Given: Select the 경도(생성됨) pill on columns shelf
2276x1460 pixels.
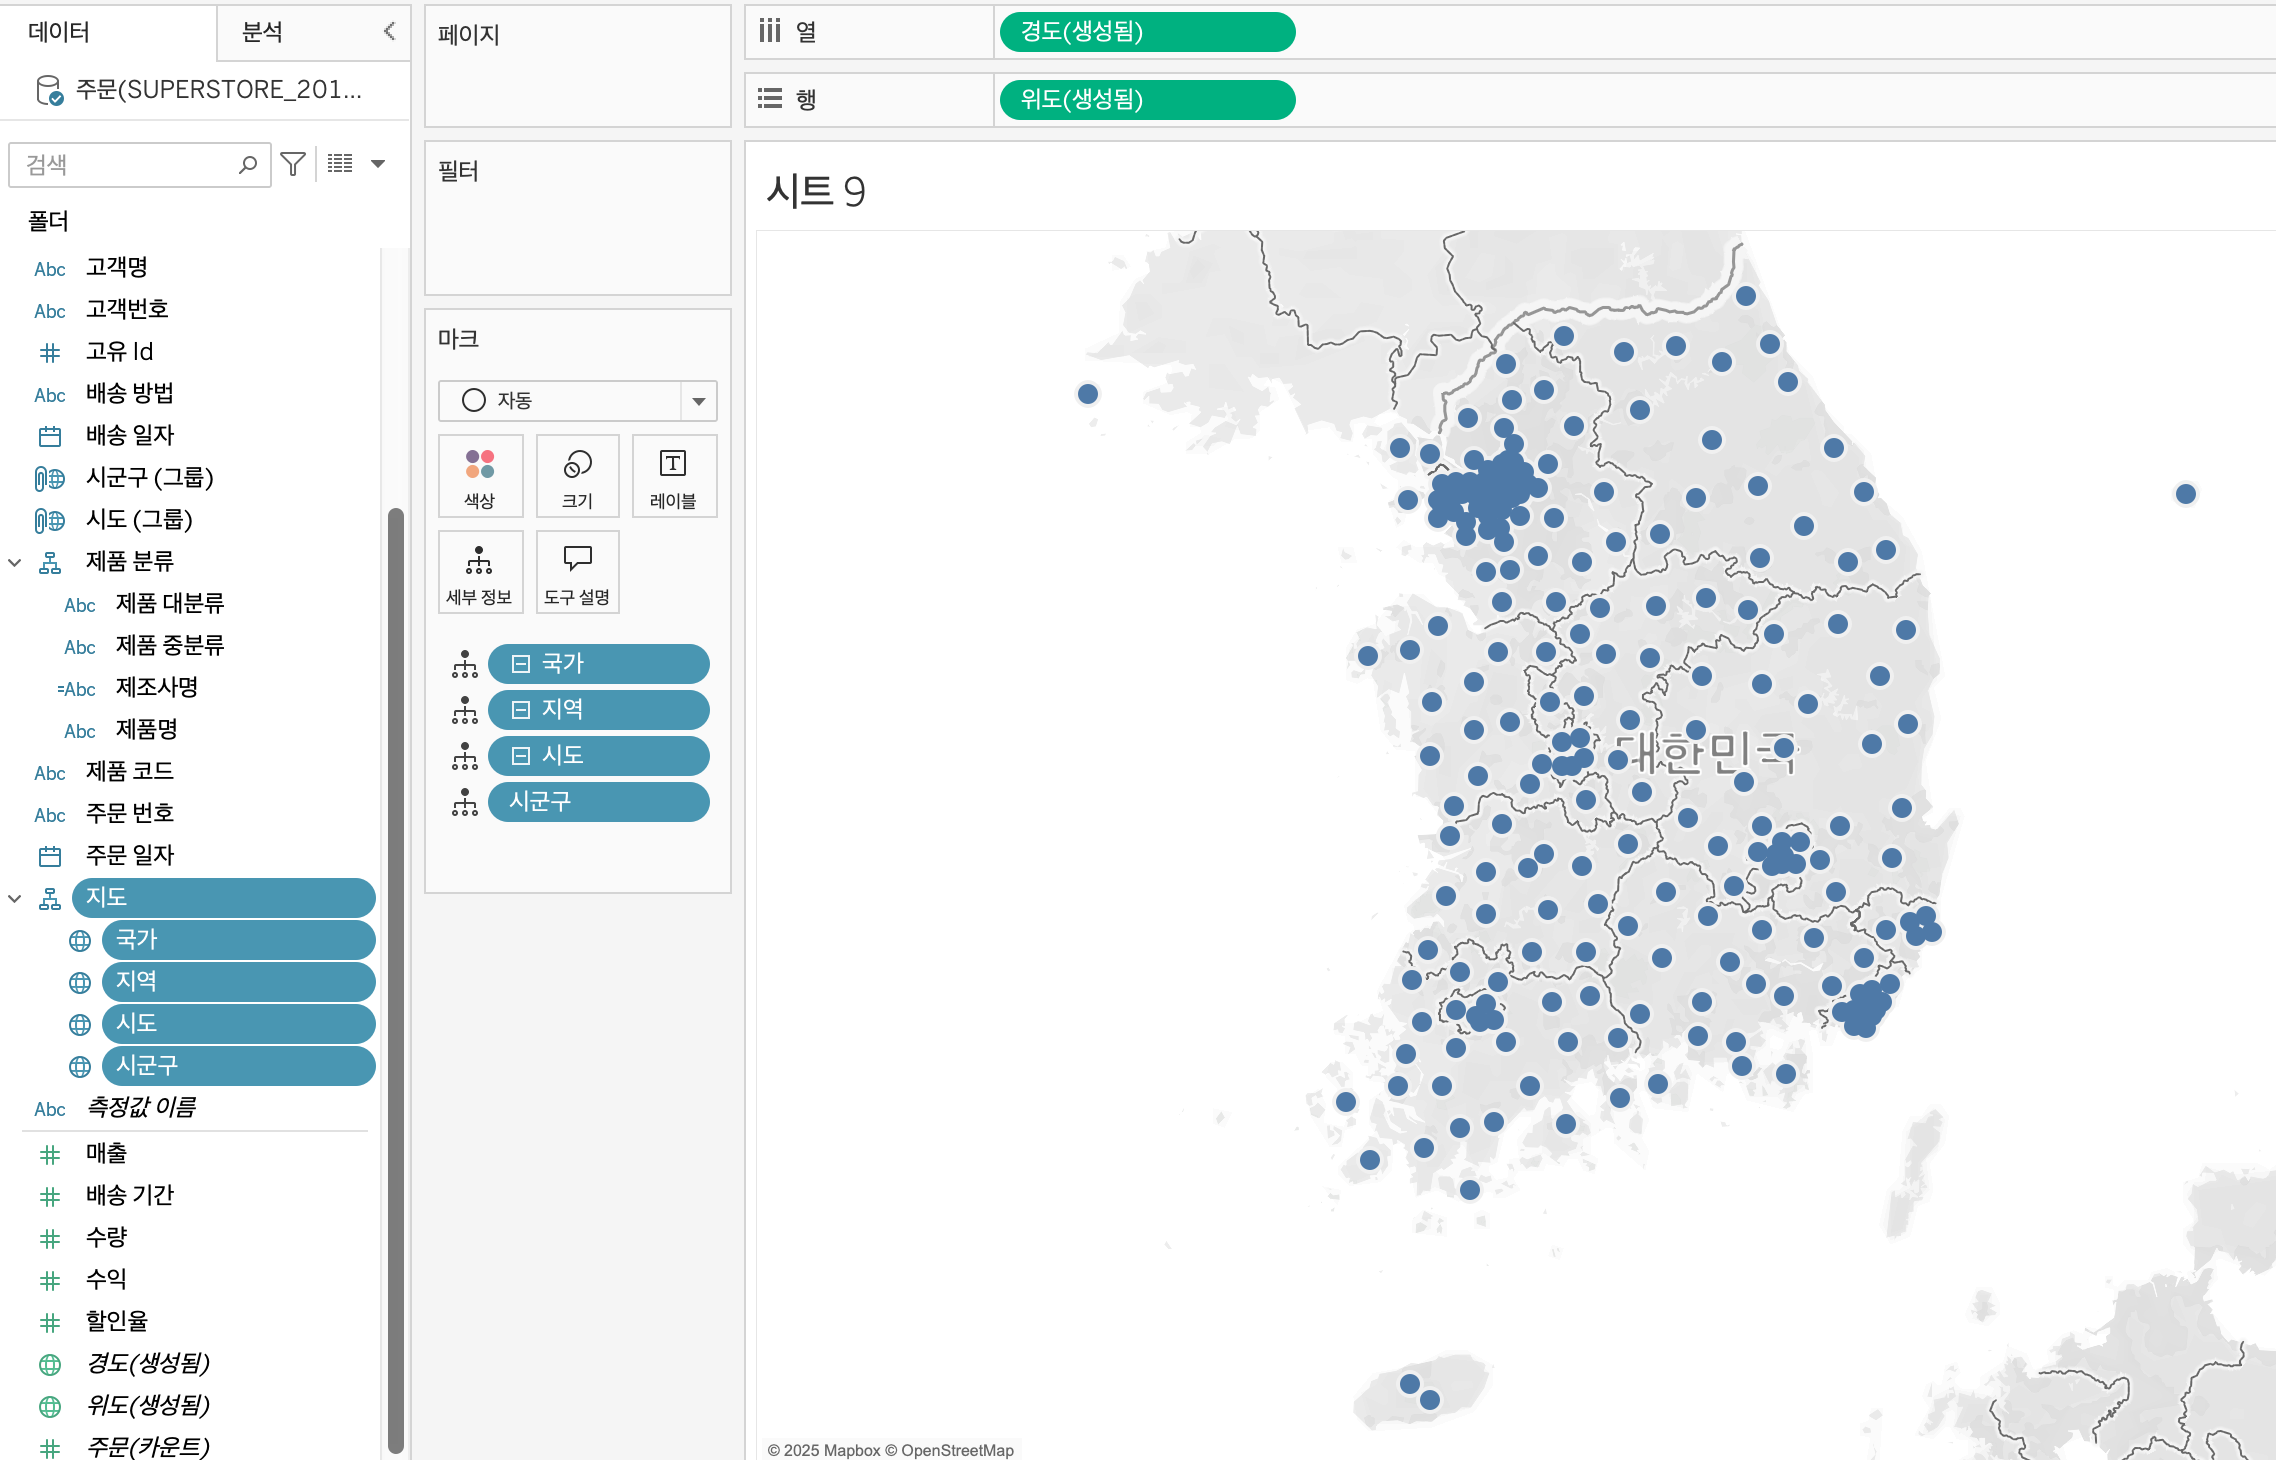Looking at the screenshot, I should click(x=1147, y=32).
